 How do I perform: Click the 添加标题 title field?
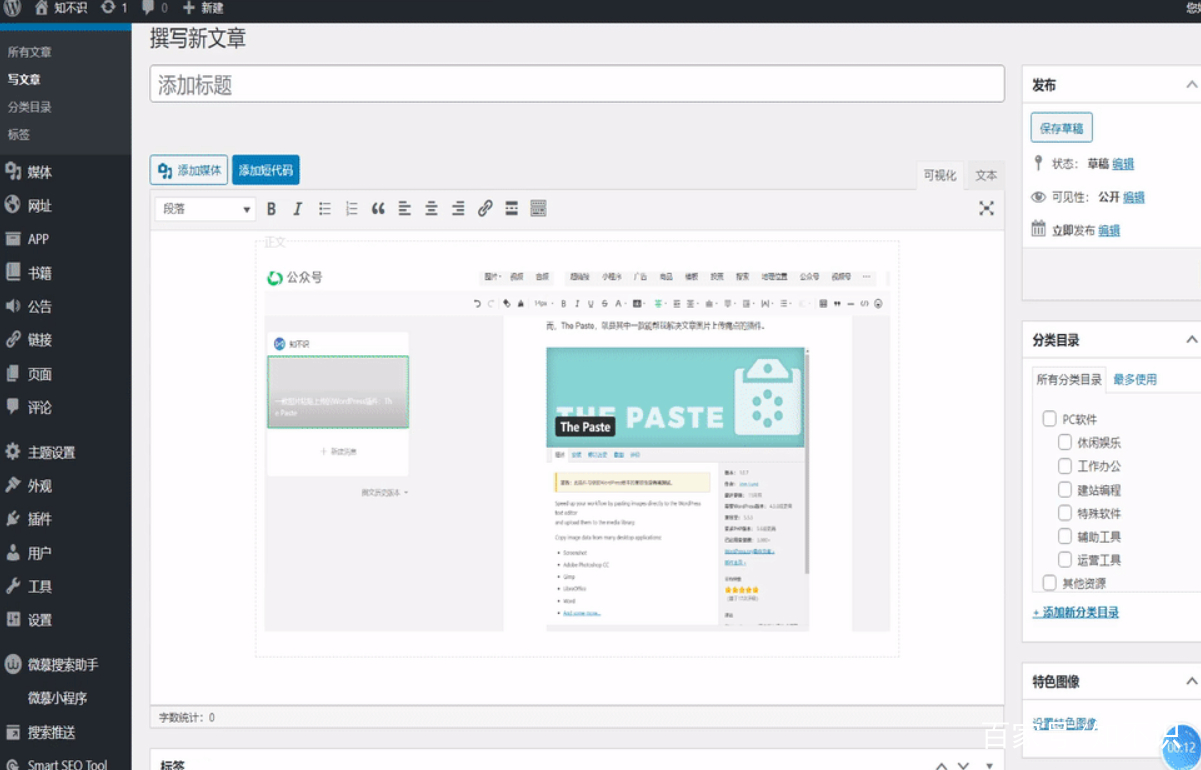point(577,84)
